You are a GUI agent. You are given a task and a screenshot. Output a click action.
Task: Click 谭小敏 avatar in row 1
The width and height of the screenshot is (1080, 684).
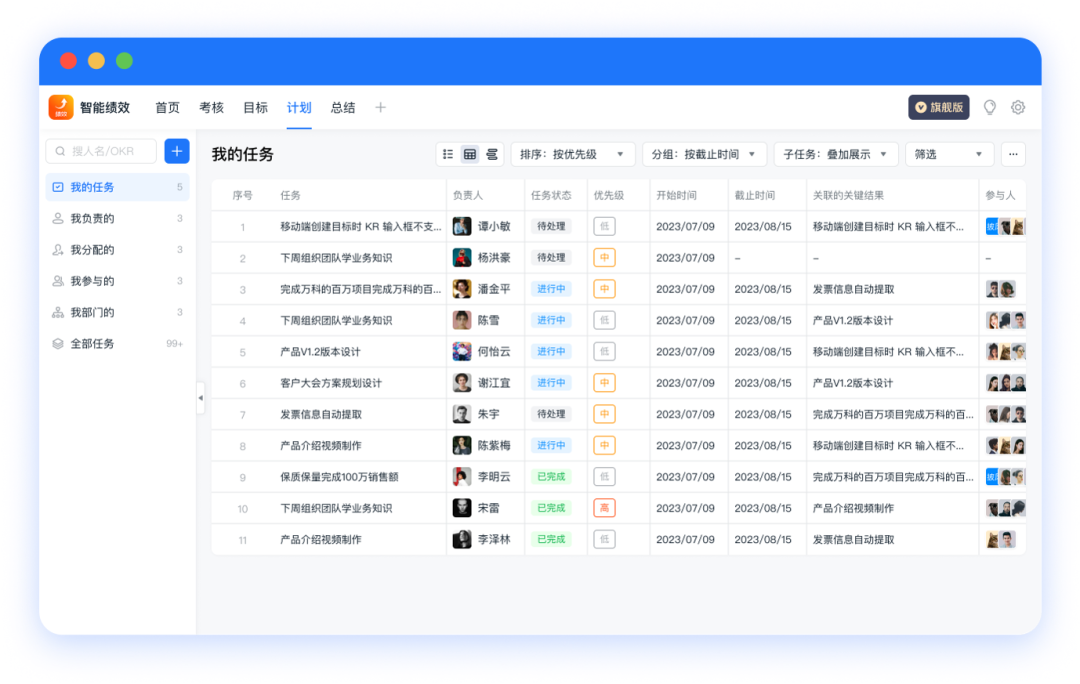point(461,226)
